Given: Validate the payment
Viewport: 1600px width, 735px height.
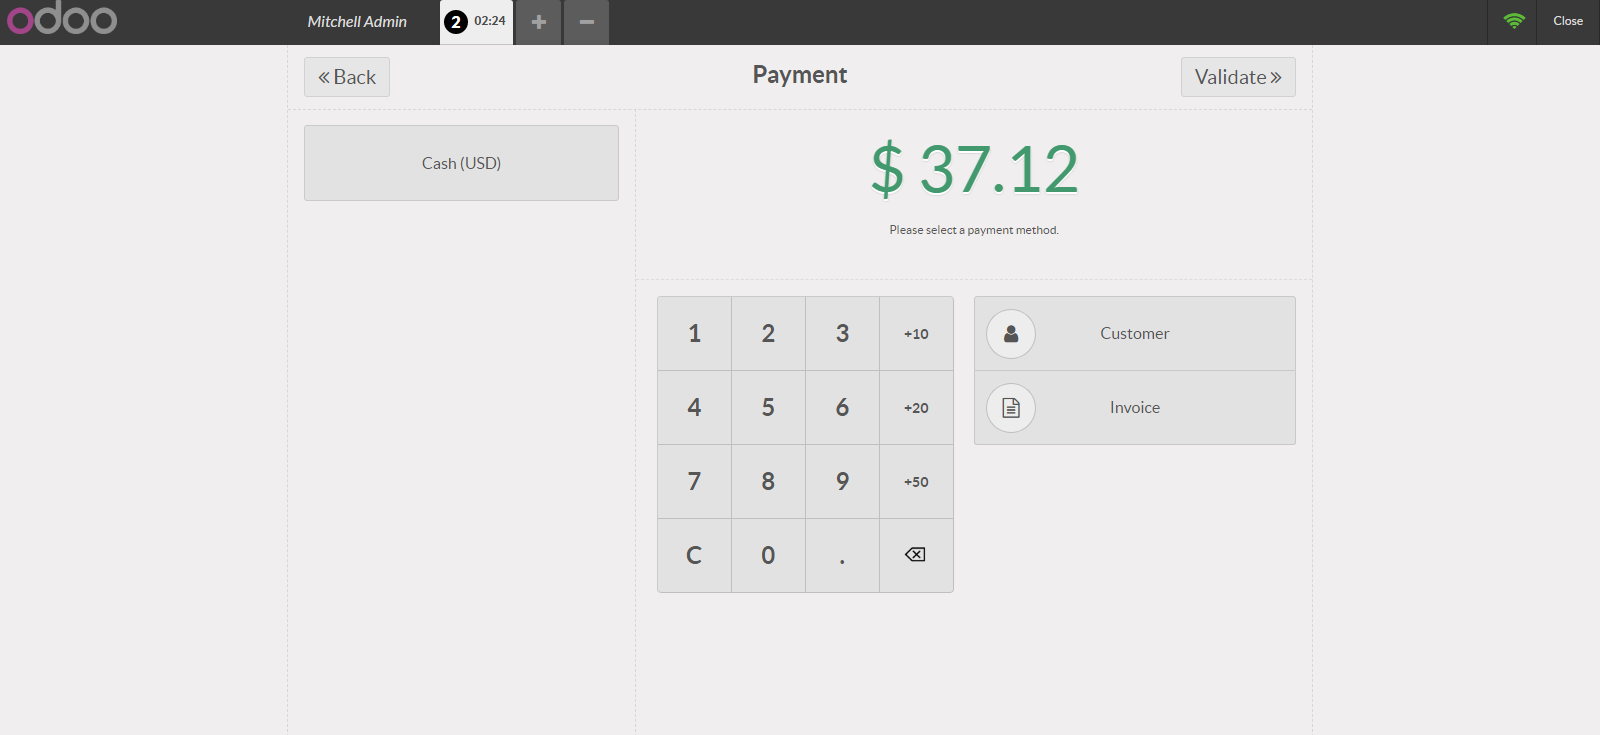Looking at the screenshot, I should tap(1238, 77).
